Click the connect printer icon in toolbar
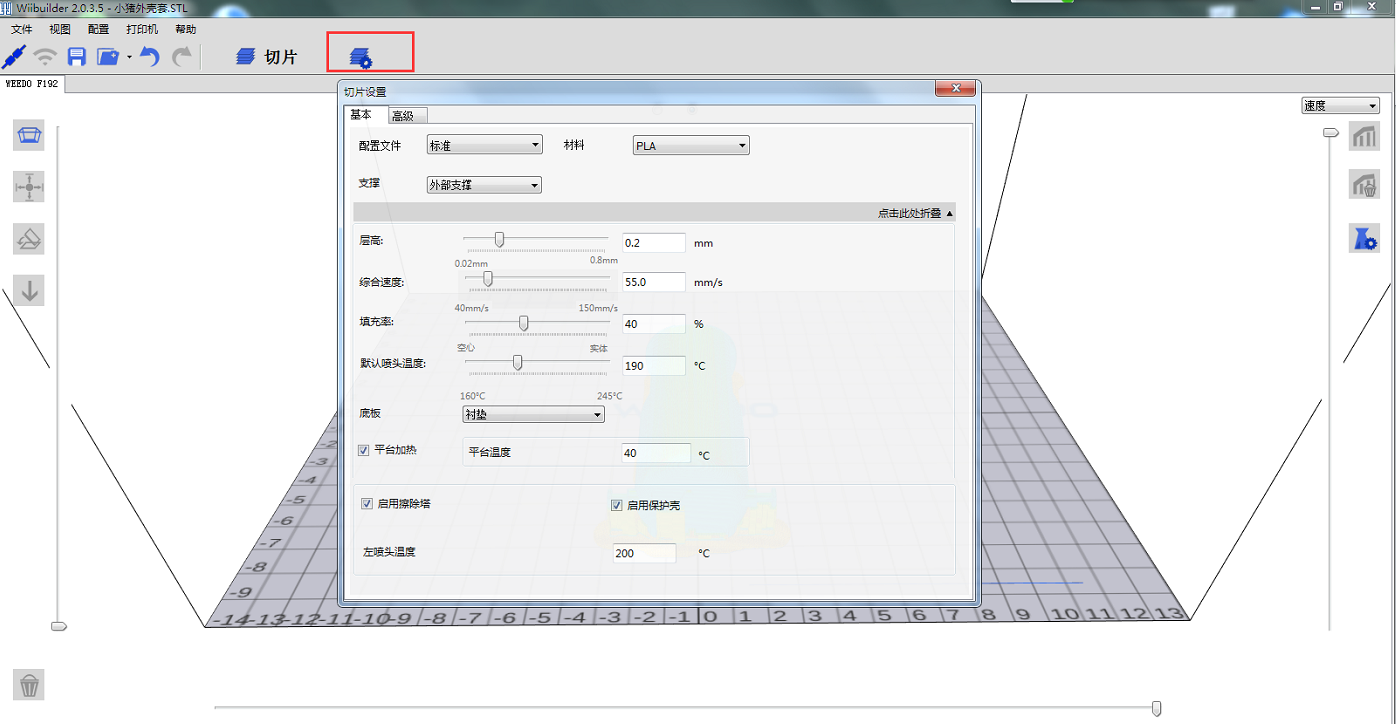Screen dimensions: 1396x724 pos(14,56)
